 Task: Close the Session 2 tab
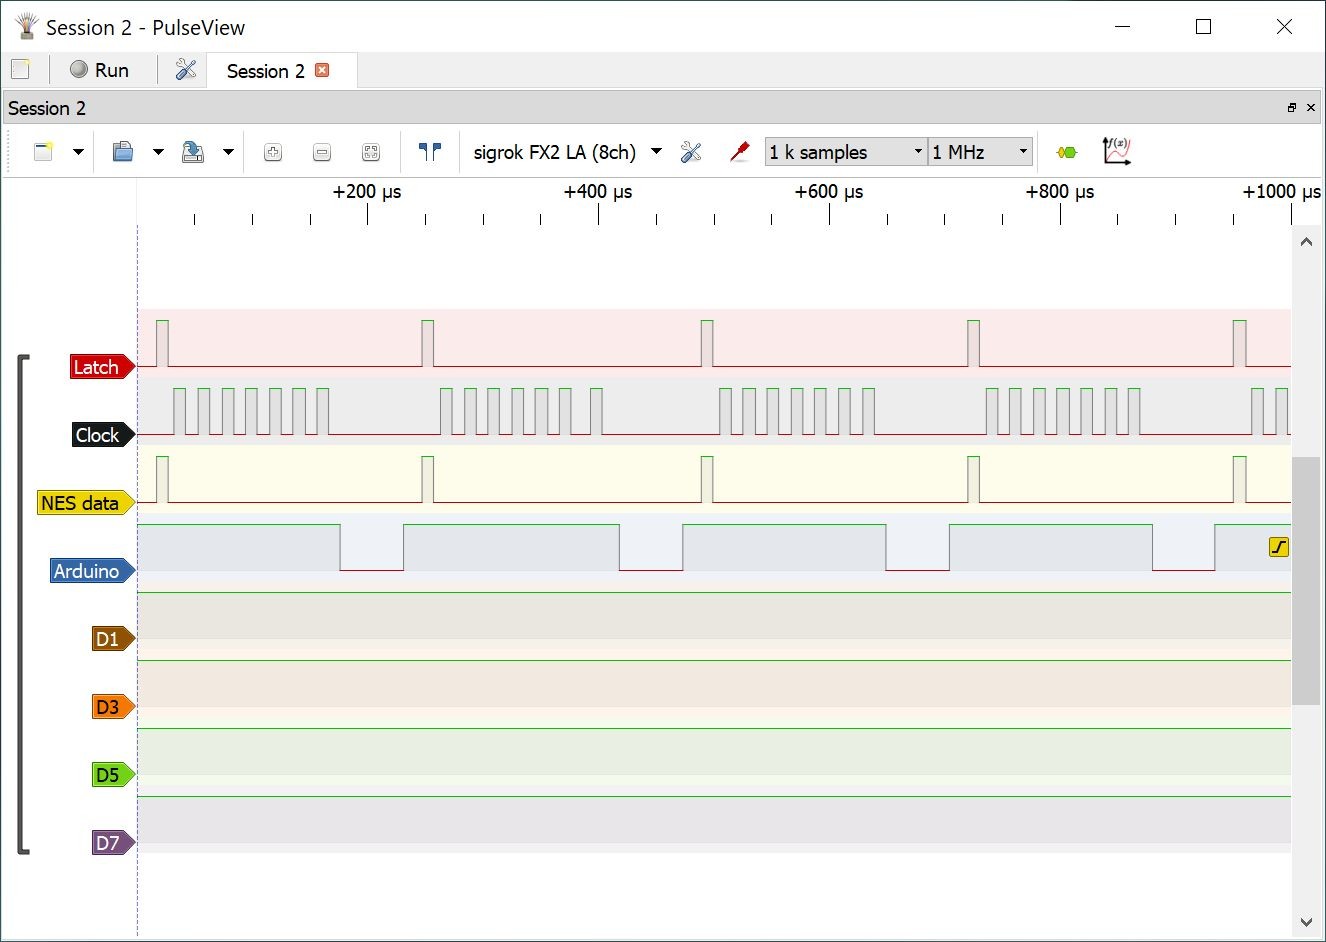click(322, 70)
